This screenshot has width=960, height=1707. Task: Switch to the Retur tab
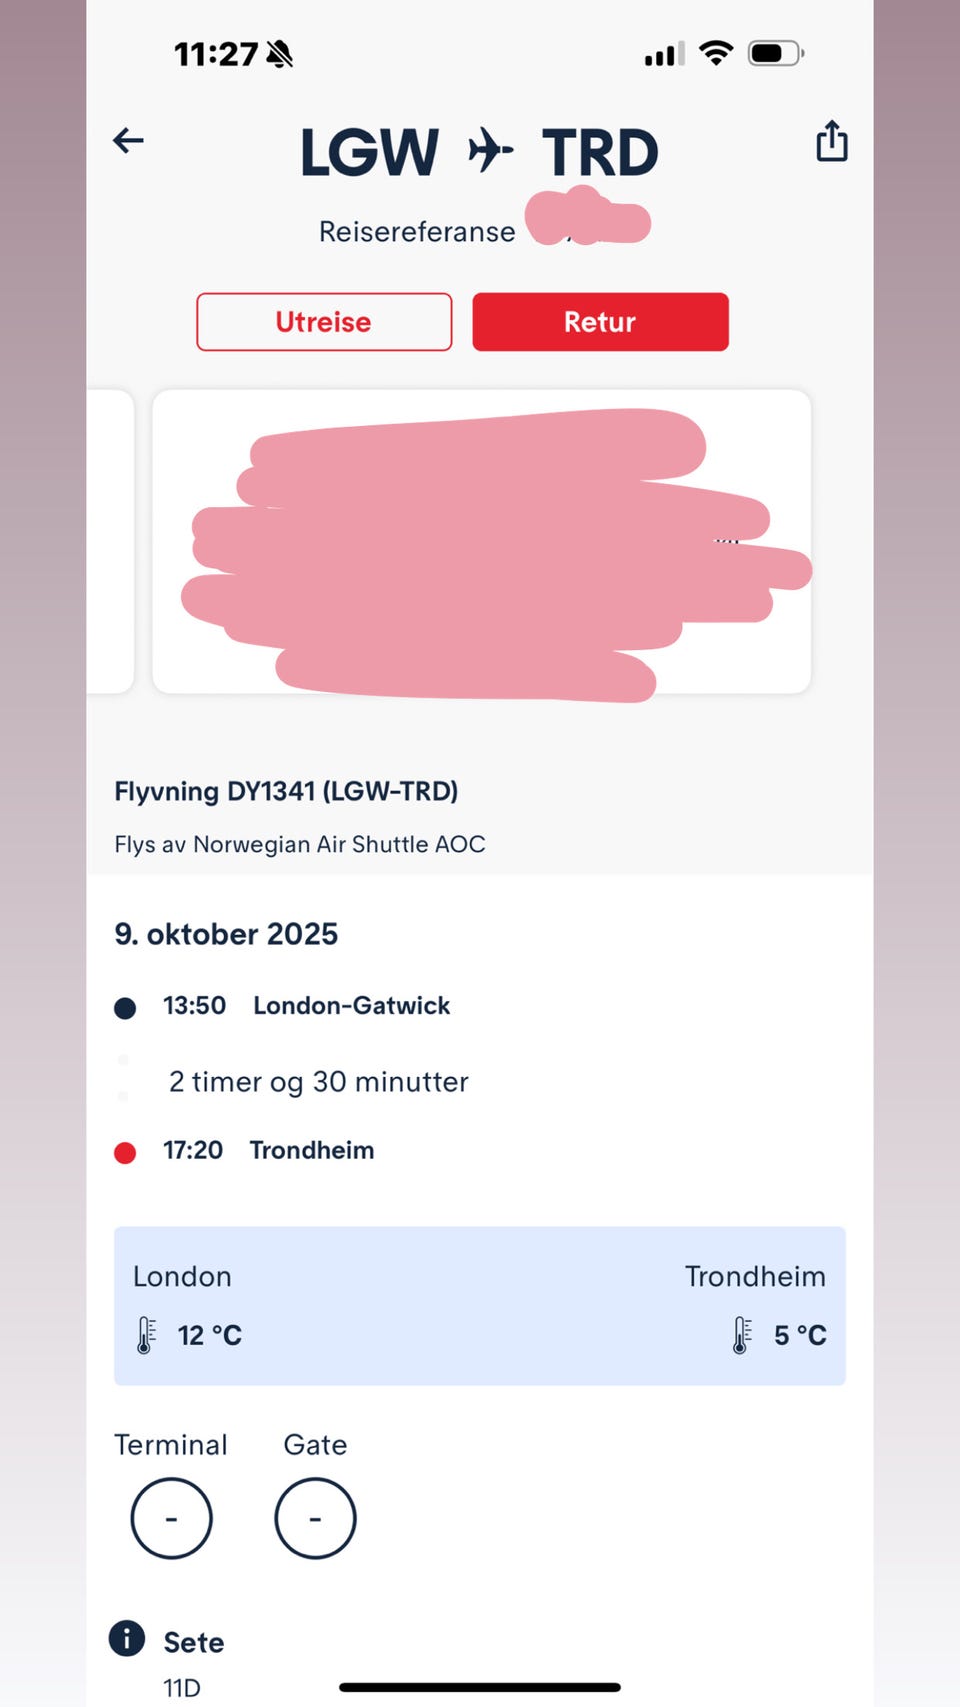pyautogui.click(x=600, y=322)
